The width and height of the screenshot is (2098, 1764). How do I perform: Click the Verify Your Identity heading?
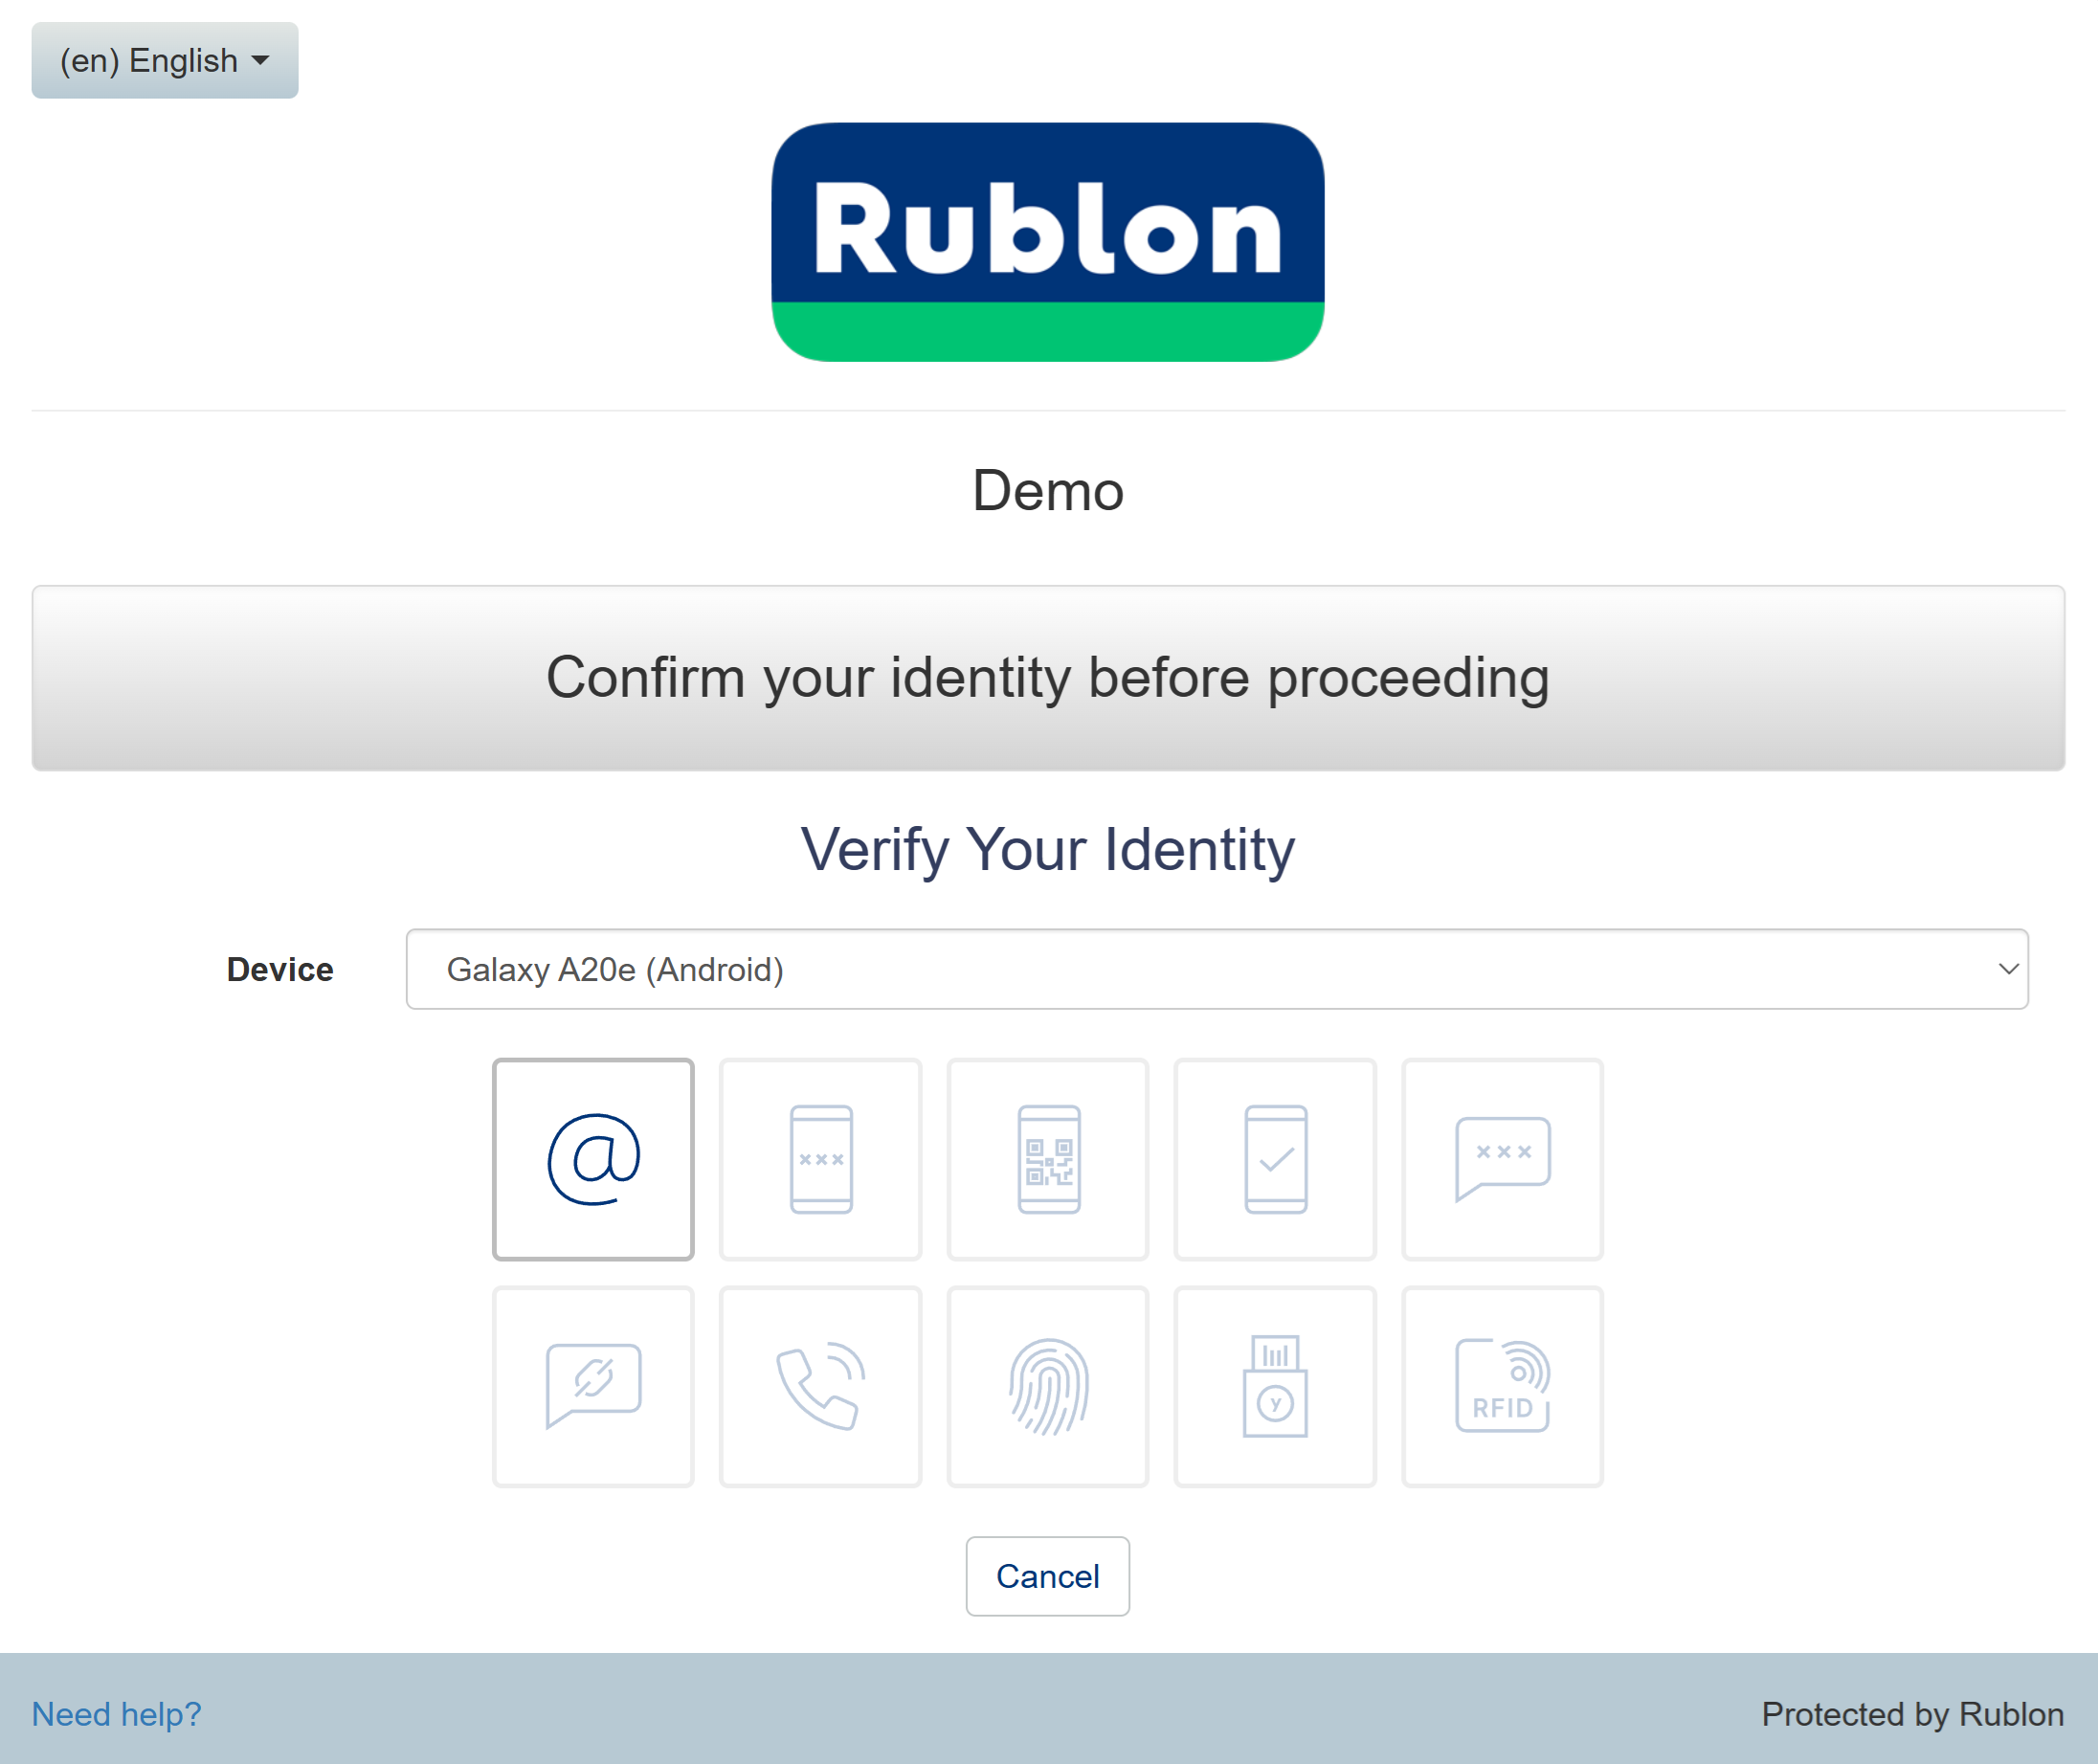[x=1047, y=850]
